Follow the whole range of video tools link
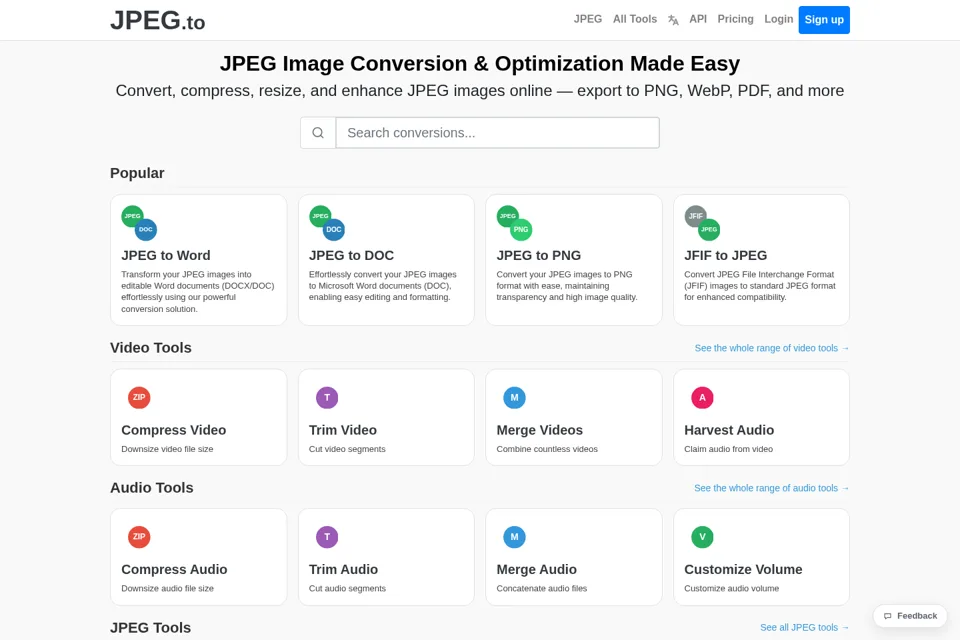960x640 pixels. pos(771,348)
